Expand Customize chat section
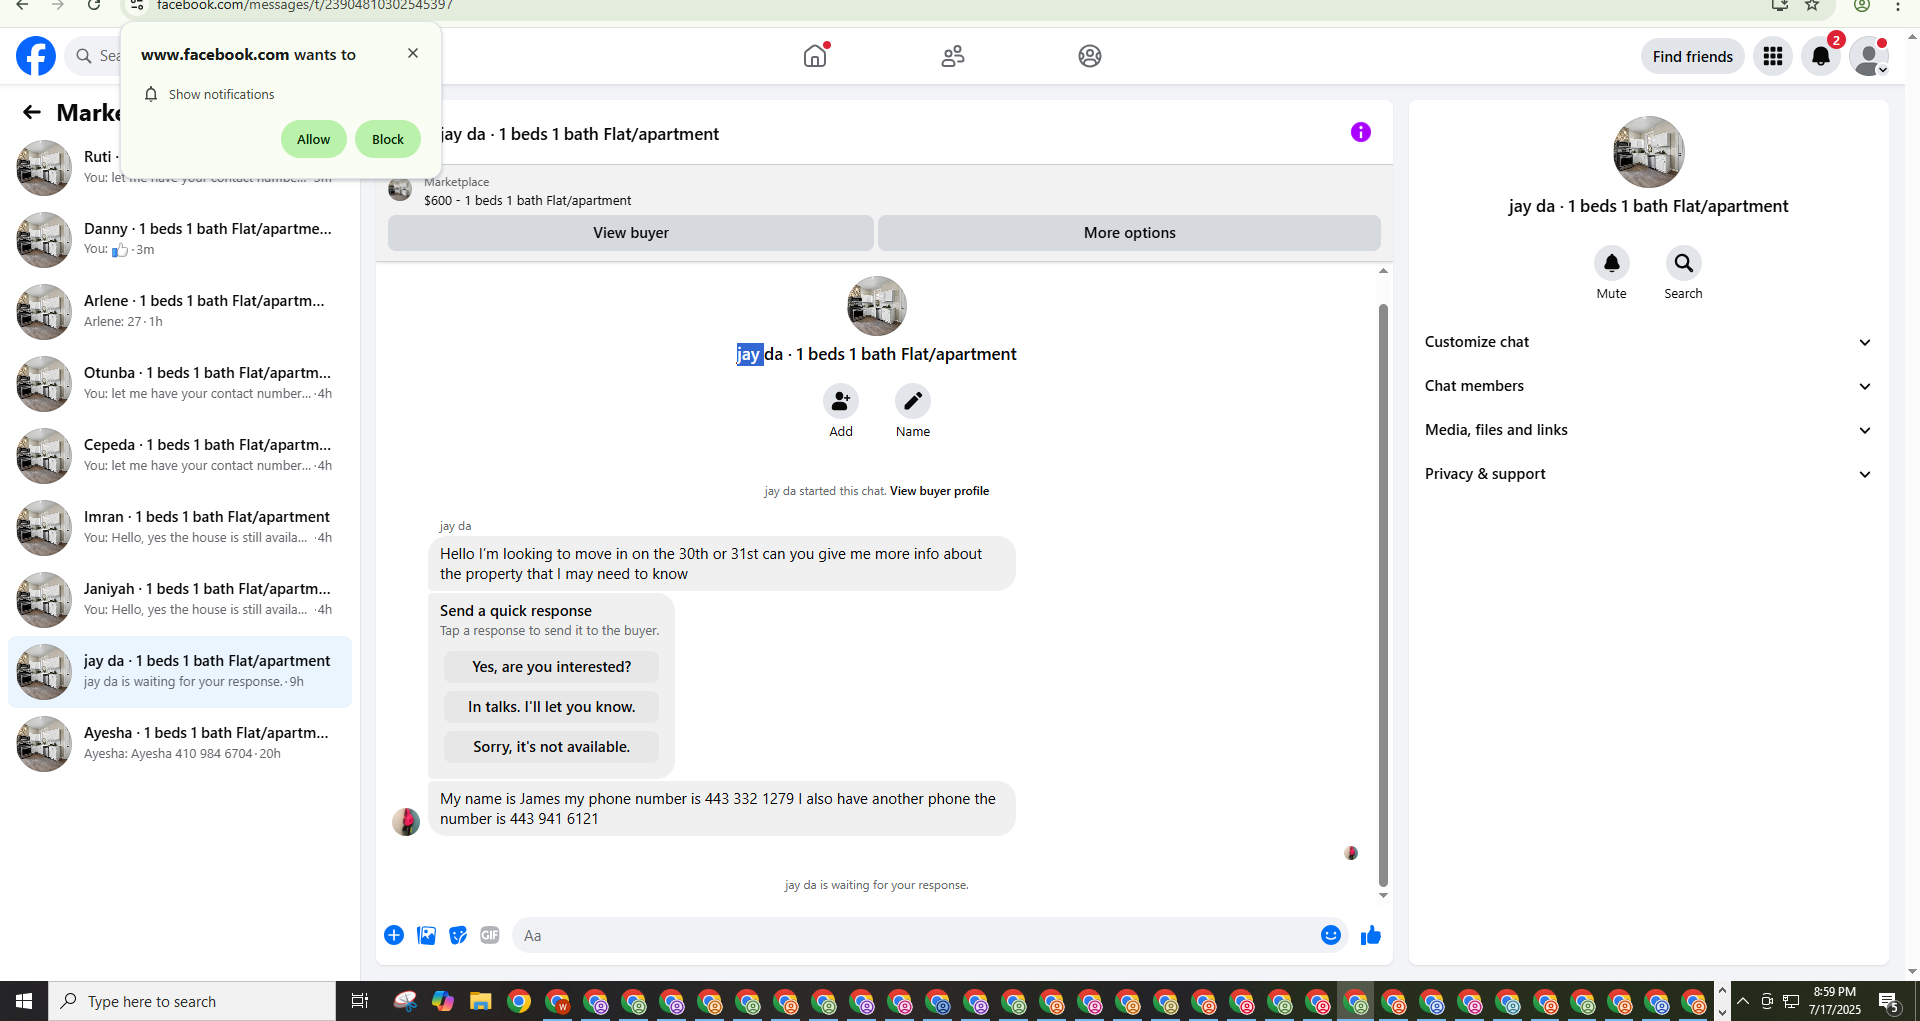1920x1021 pixels. pos(1648,342)
